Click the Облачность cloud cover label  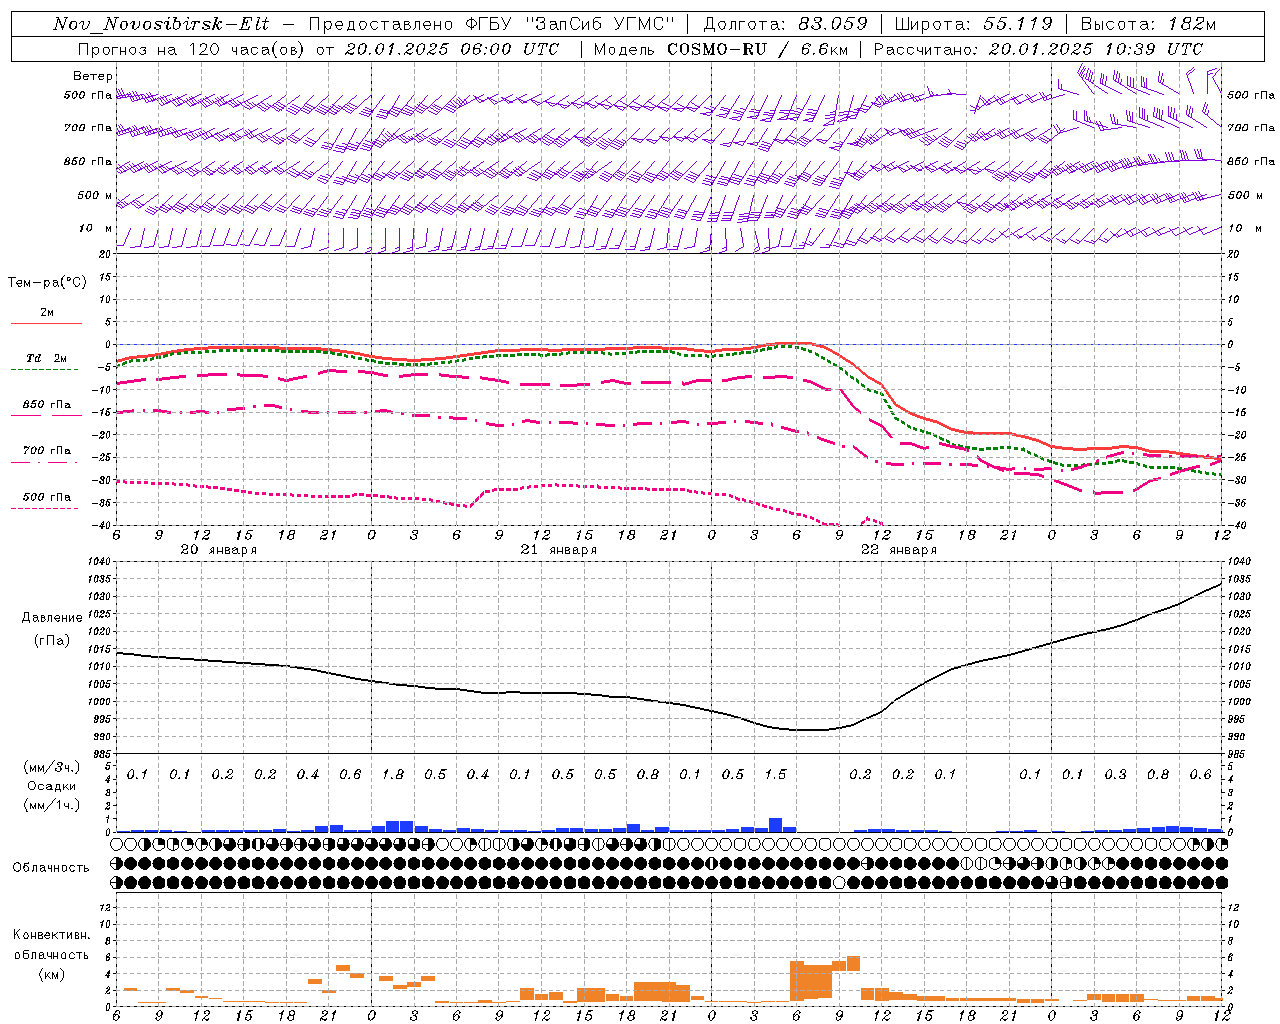tap(51, 868)
